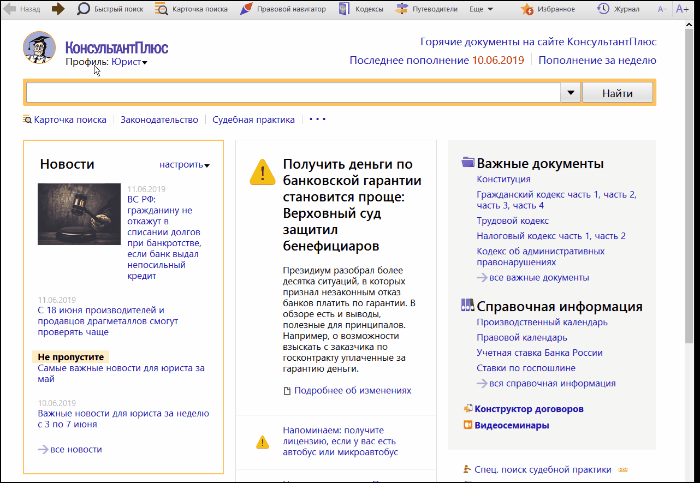
Task: Click the Получить деньги по банковской гарантии headline
Action: [352, 205]
